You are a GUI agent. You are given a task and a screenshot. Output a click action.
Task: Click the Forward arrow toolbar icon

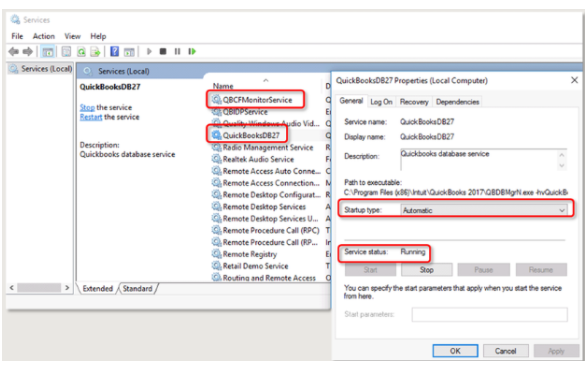pyautogui.click(x=28, y=51)
